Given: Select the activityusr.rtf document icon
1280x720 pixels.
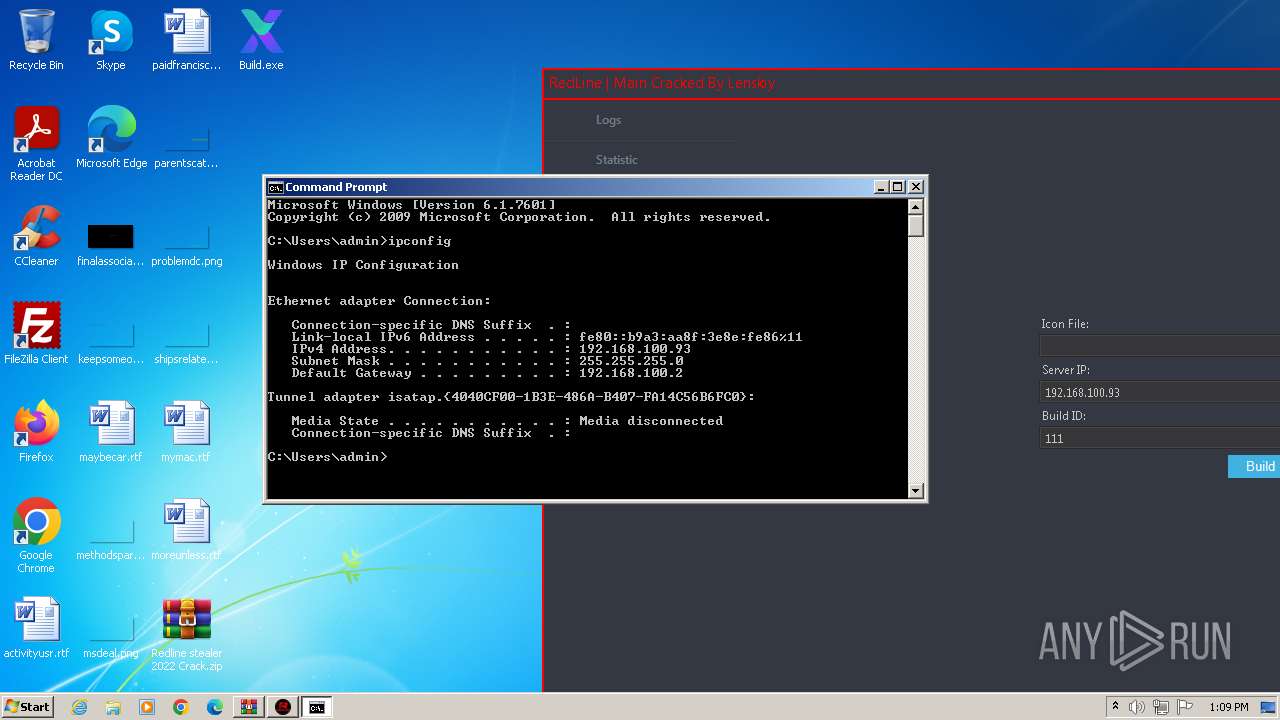Looking at the screenshot, I should point(36,628).
